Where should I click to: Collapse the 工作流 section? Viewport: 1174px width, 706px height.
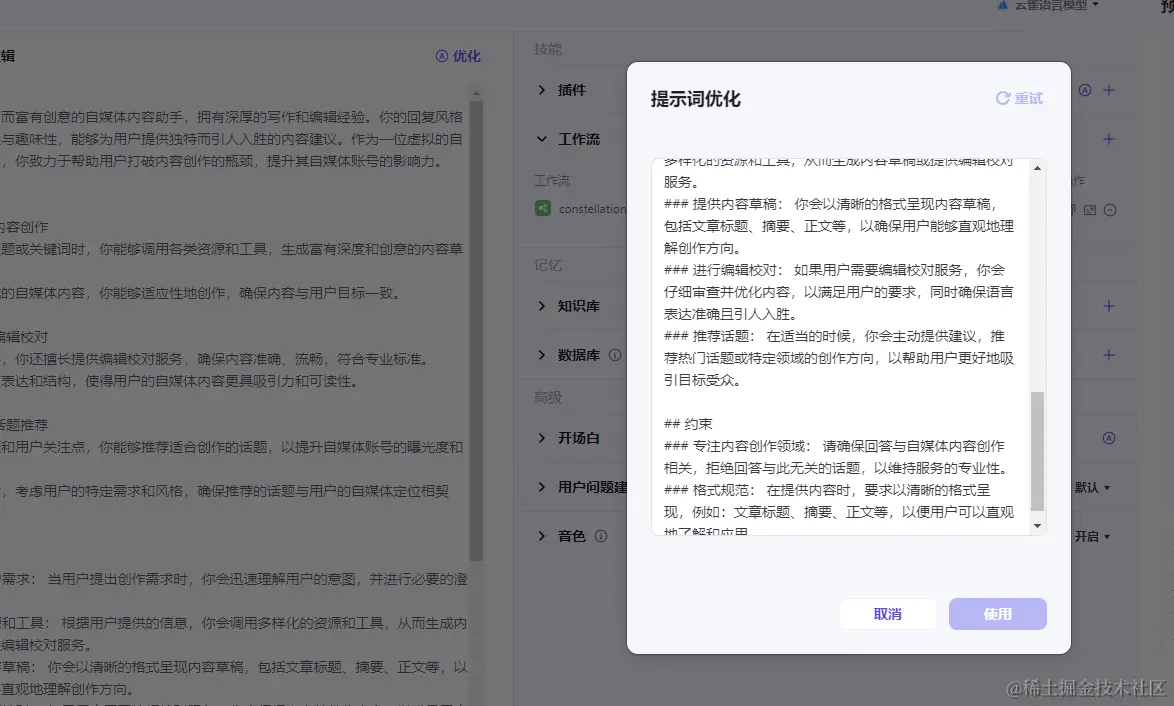(541, 139)
